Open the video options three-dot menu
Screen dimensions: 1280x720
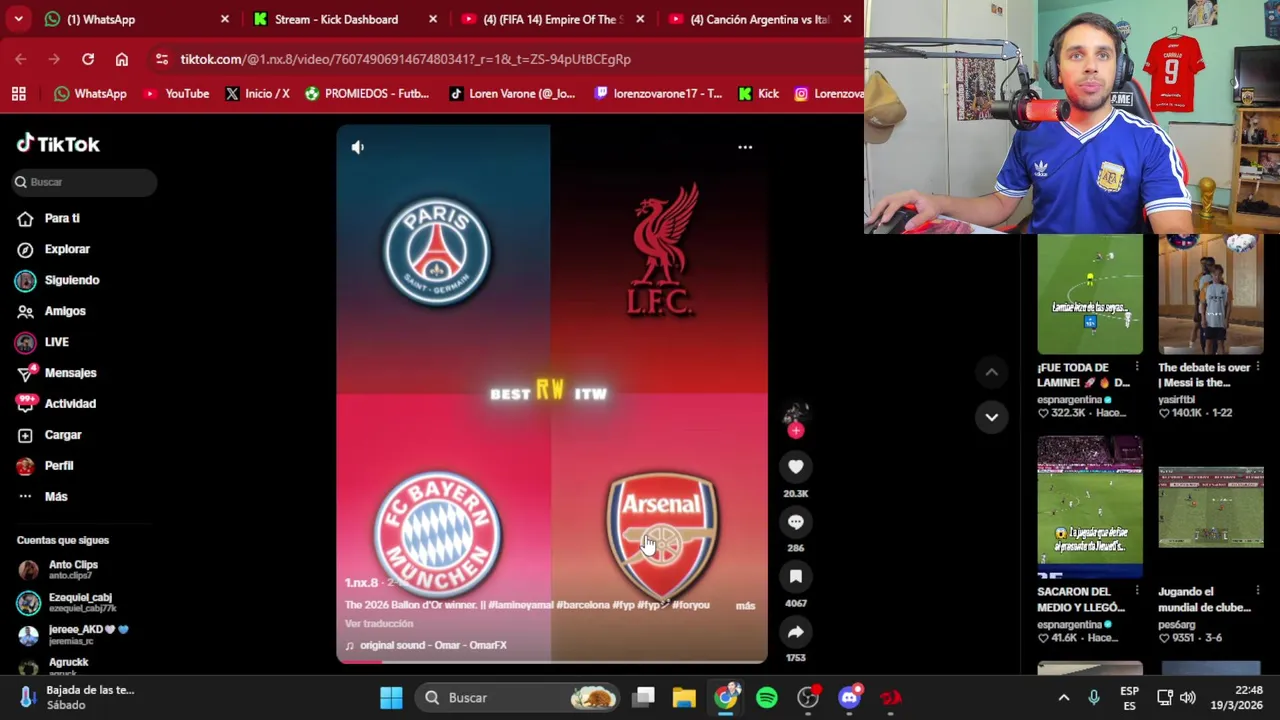[x=745, y=147]
